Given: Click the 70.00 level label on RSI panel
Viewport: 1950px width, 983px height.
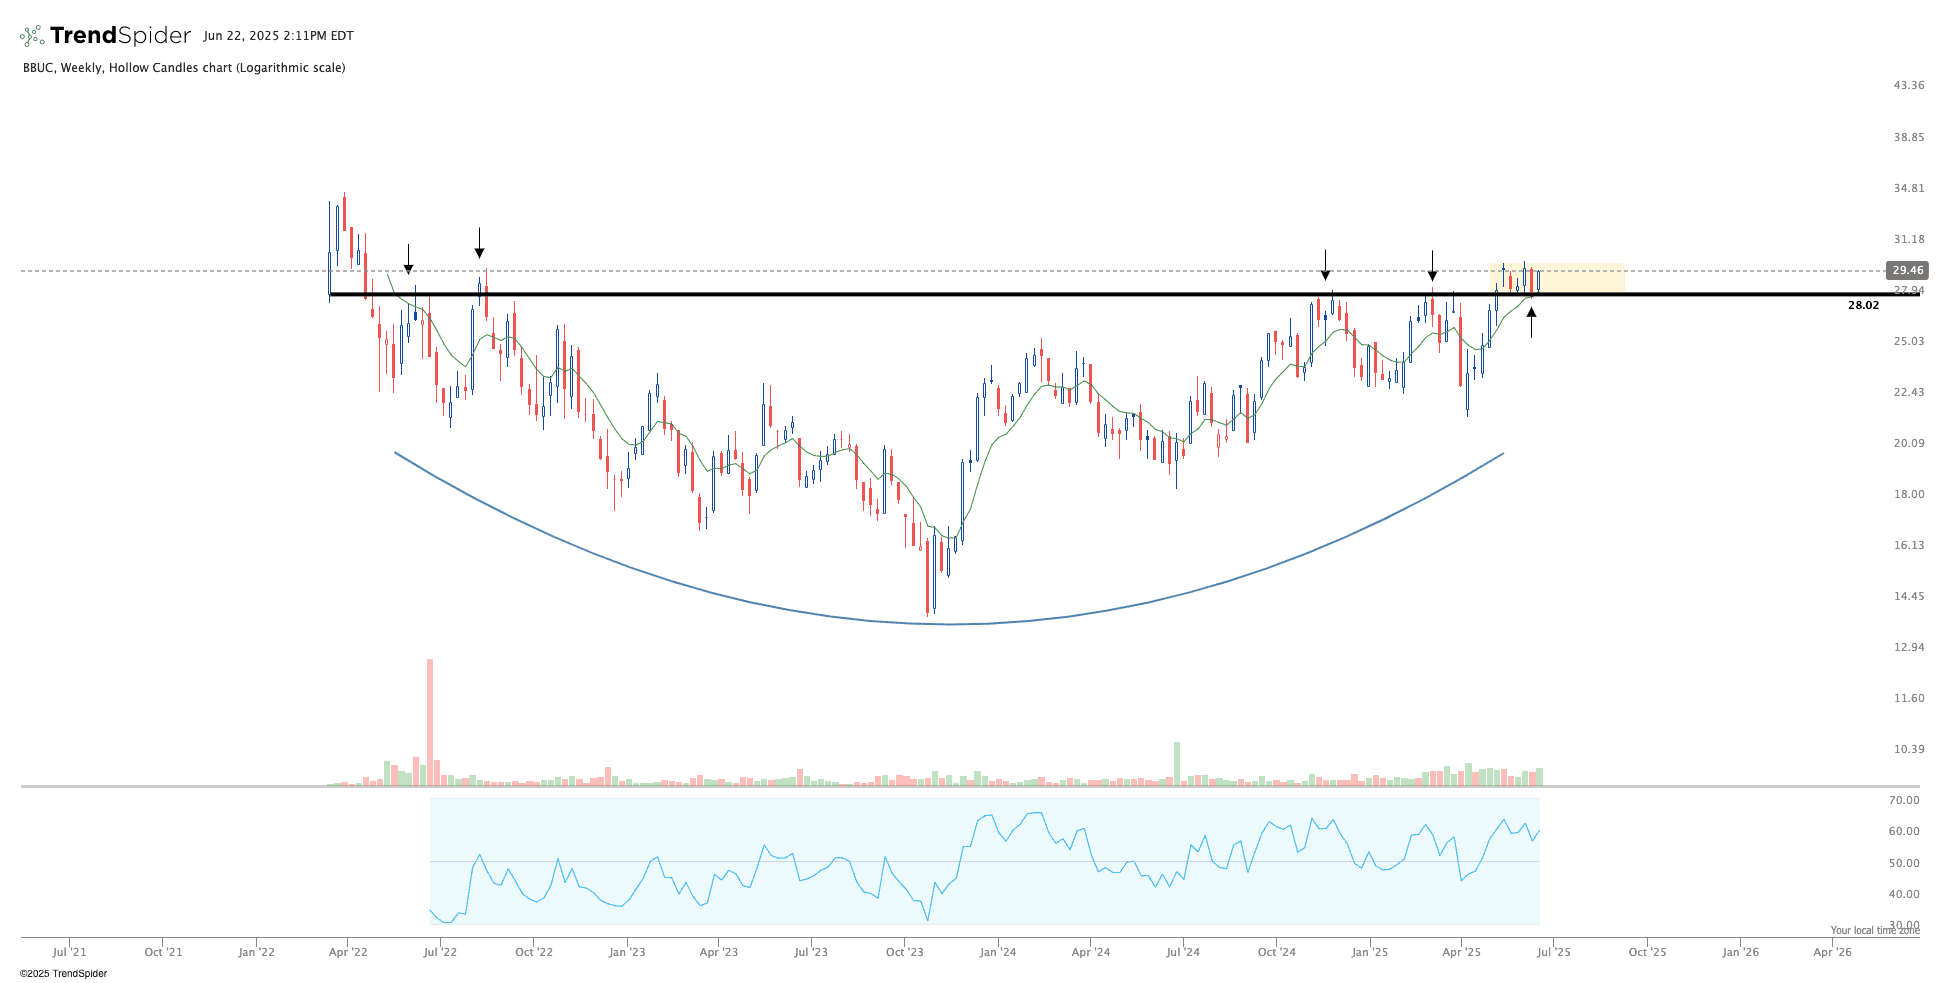Looking at the screenshot, I should pos(1903,800).
